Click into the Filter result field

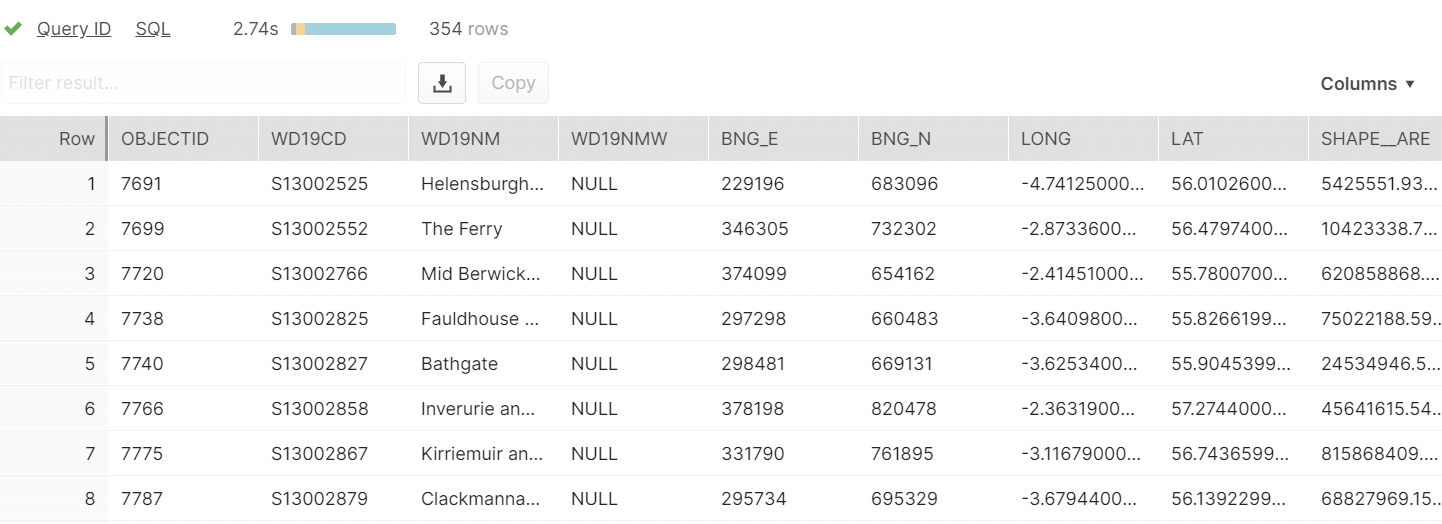[x=203, y=83]
